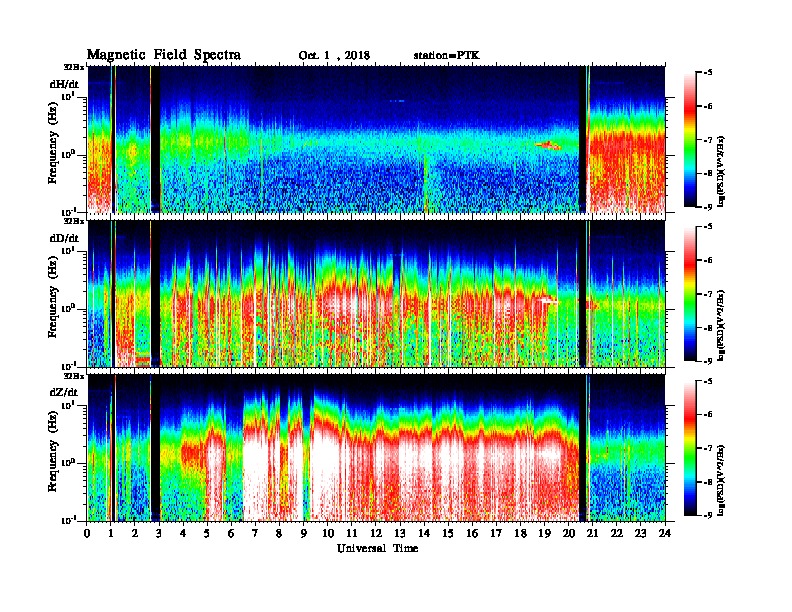Click the dH/dt spectrogram plot
Screen dimensions: 792x612
376,139
